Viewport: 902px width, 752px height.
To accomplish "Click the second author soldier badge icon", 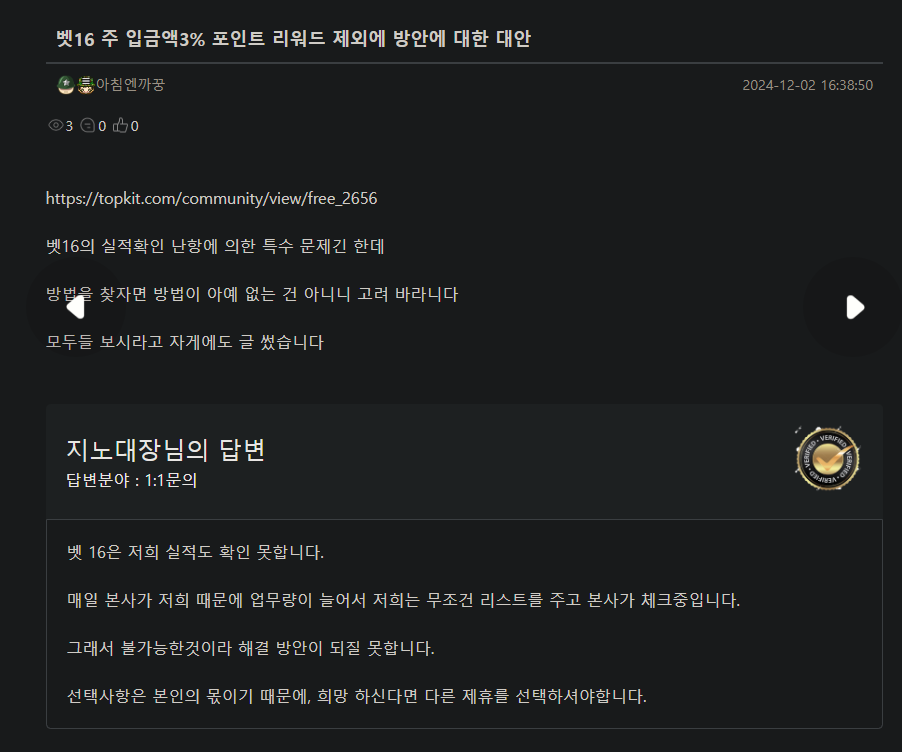I will [86, 85].
